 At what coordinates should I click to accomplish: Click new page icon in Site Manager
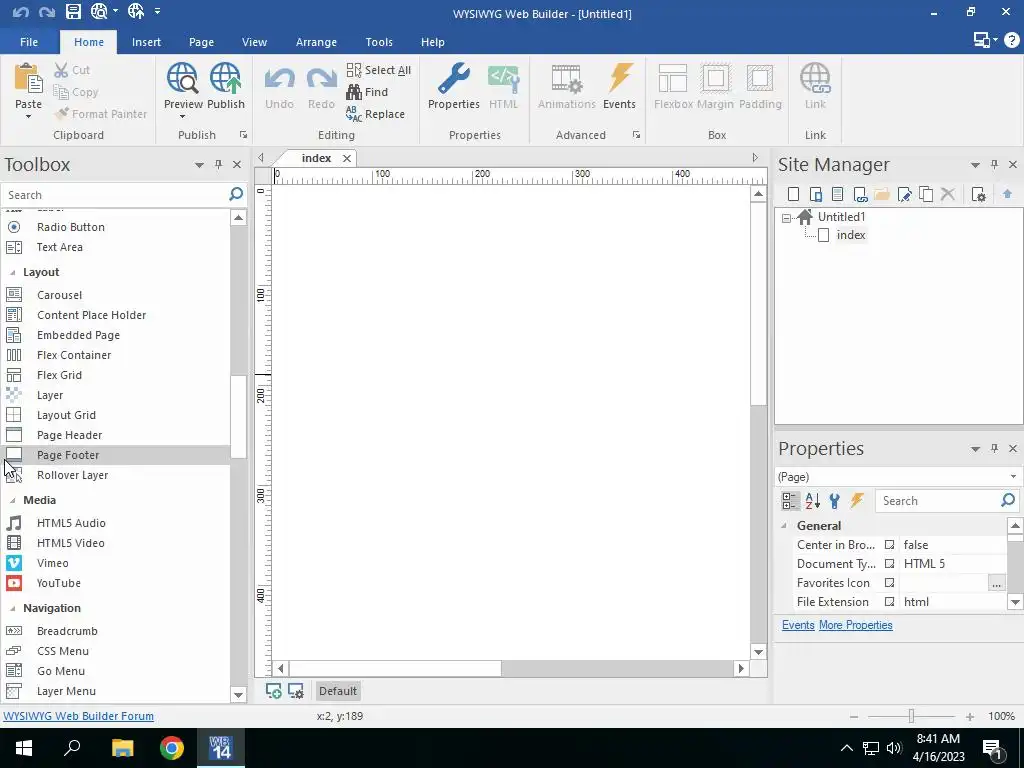coord(793,194)
